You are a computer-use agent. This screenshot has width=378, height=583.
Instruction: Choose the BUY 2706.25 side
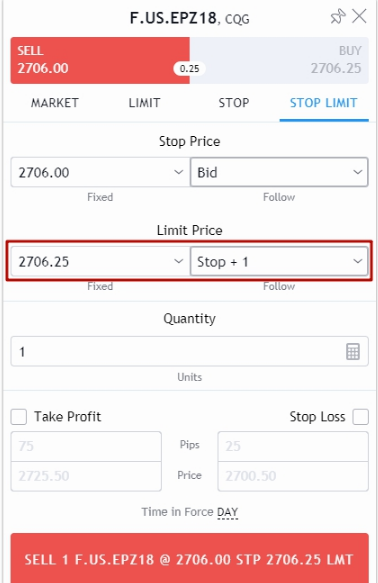(x=279, y=60)
